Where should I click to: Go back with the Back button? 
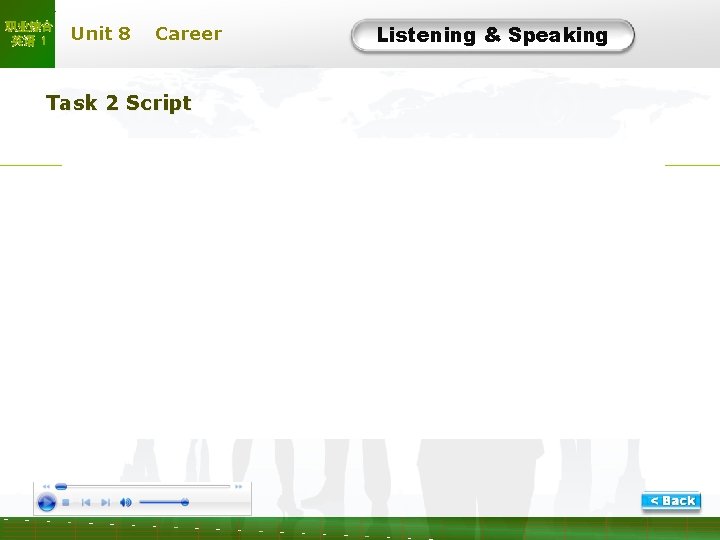(671, 501)
